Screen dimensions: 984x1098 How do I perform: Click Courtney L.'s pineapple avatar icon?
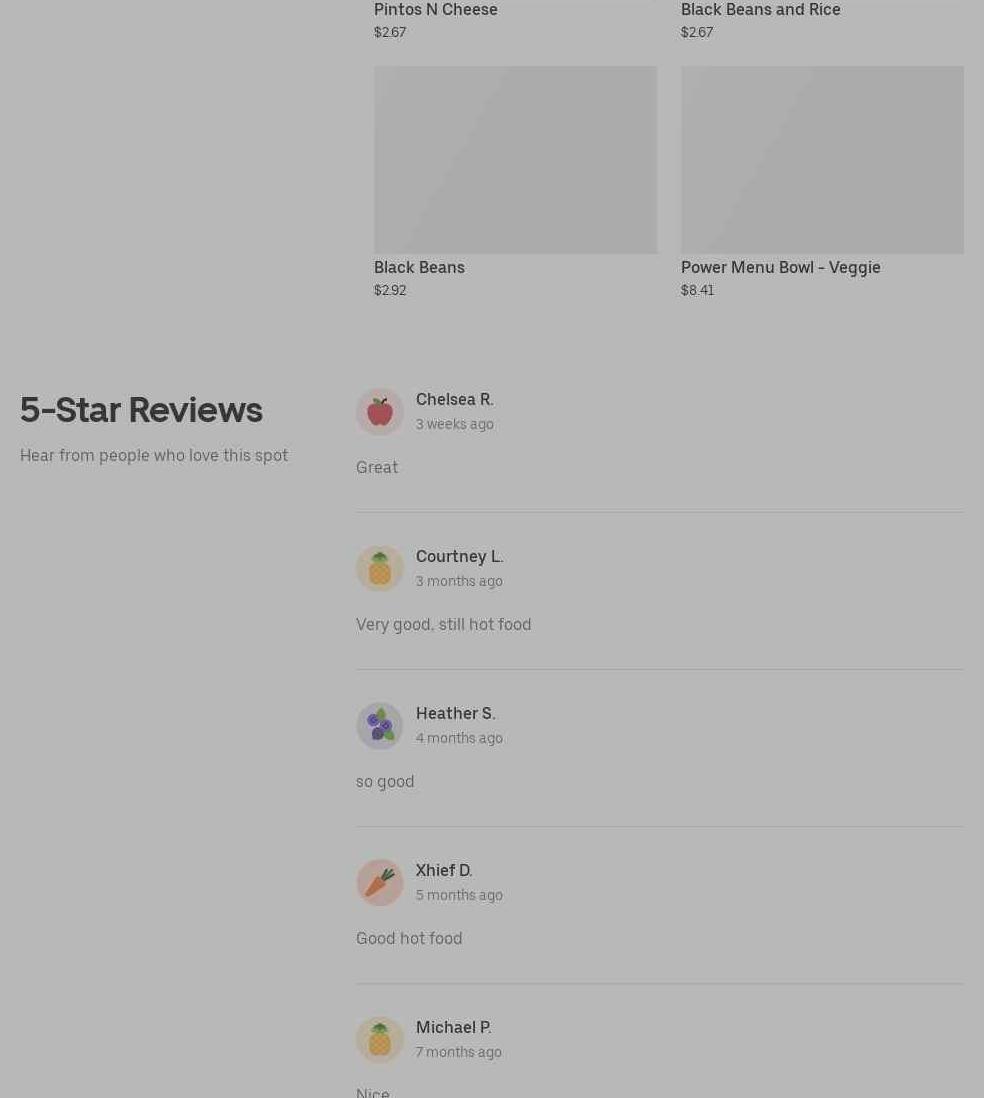[380, 569]
